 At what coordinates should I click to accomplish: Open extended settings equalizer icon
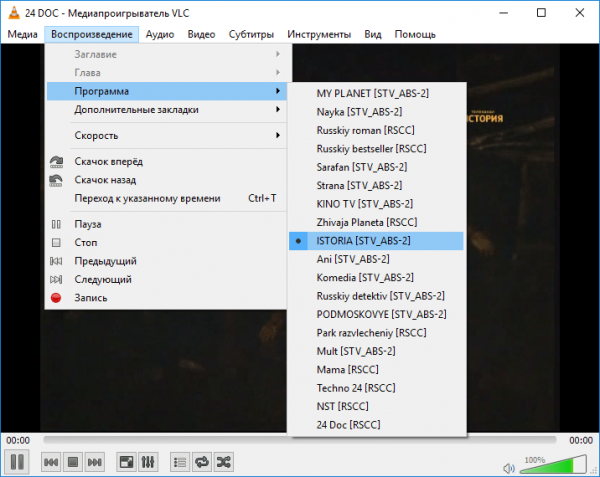(148, 462)
